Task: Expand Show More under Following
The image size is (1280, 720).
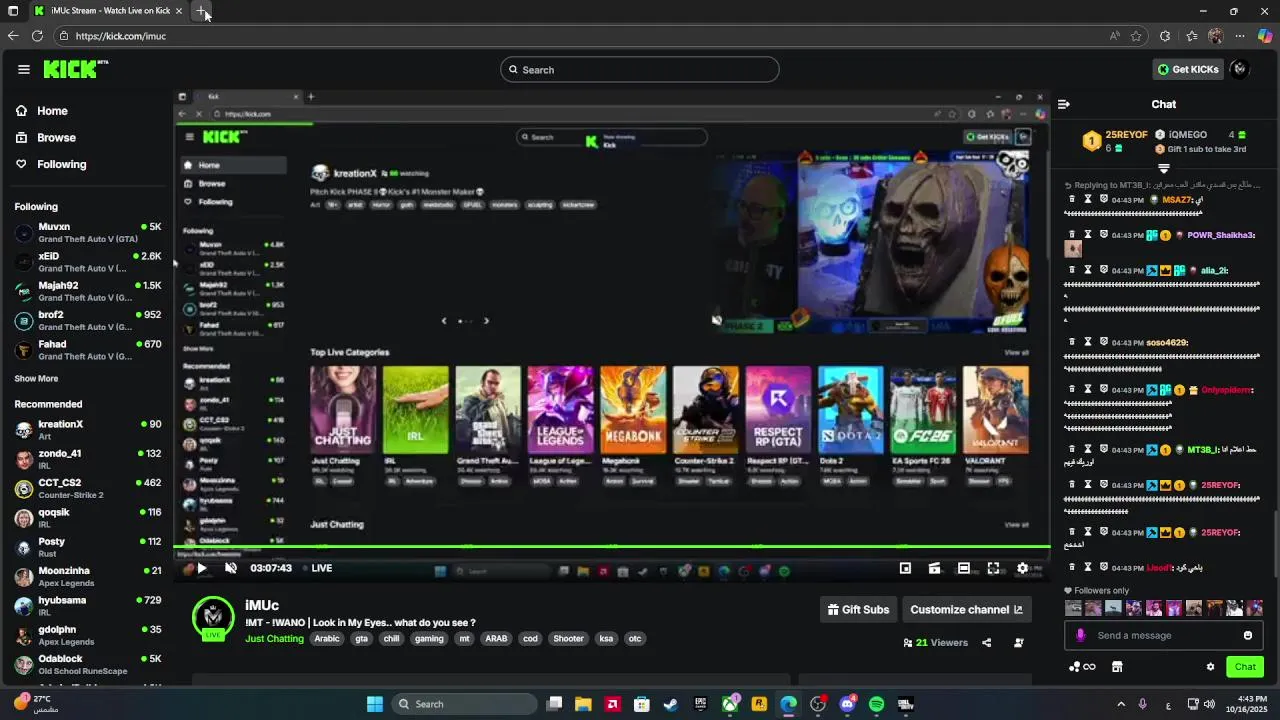Action: (36, 379)
